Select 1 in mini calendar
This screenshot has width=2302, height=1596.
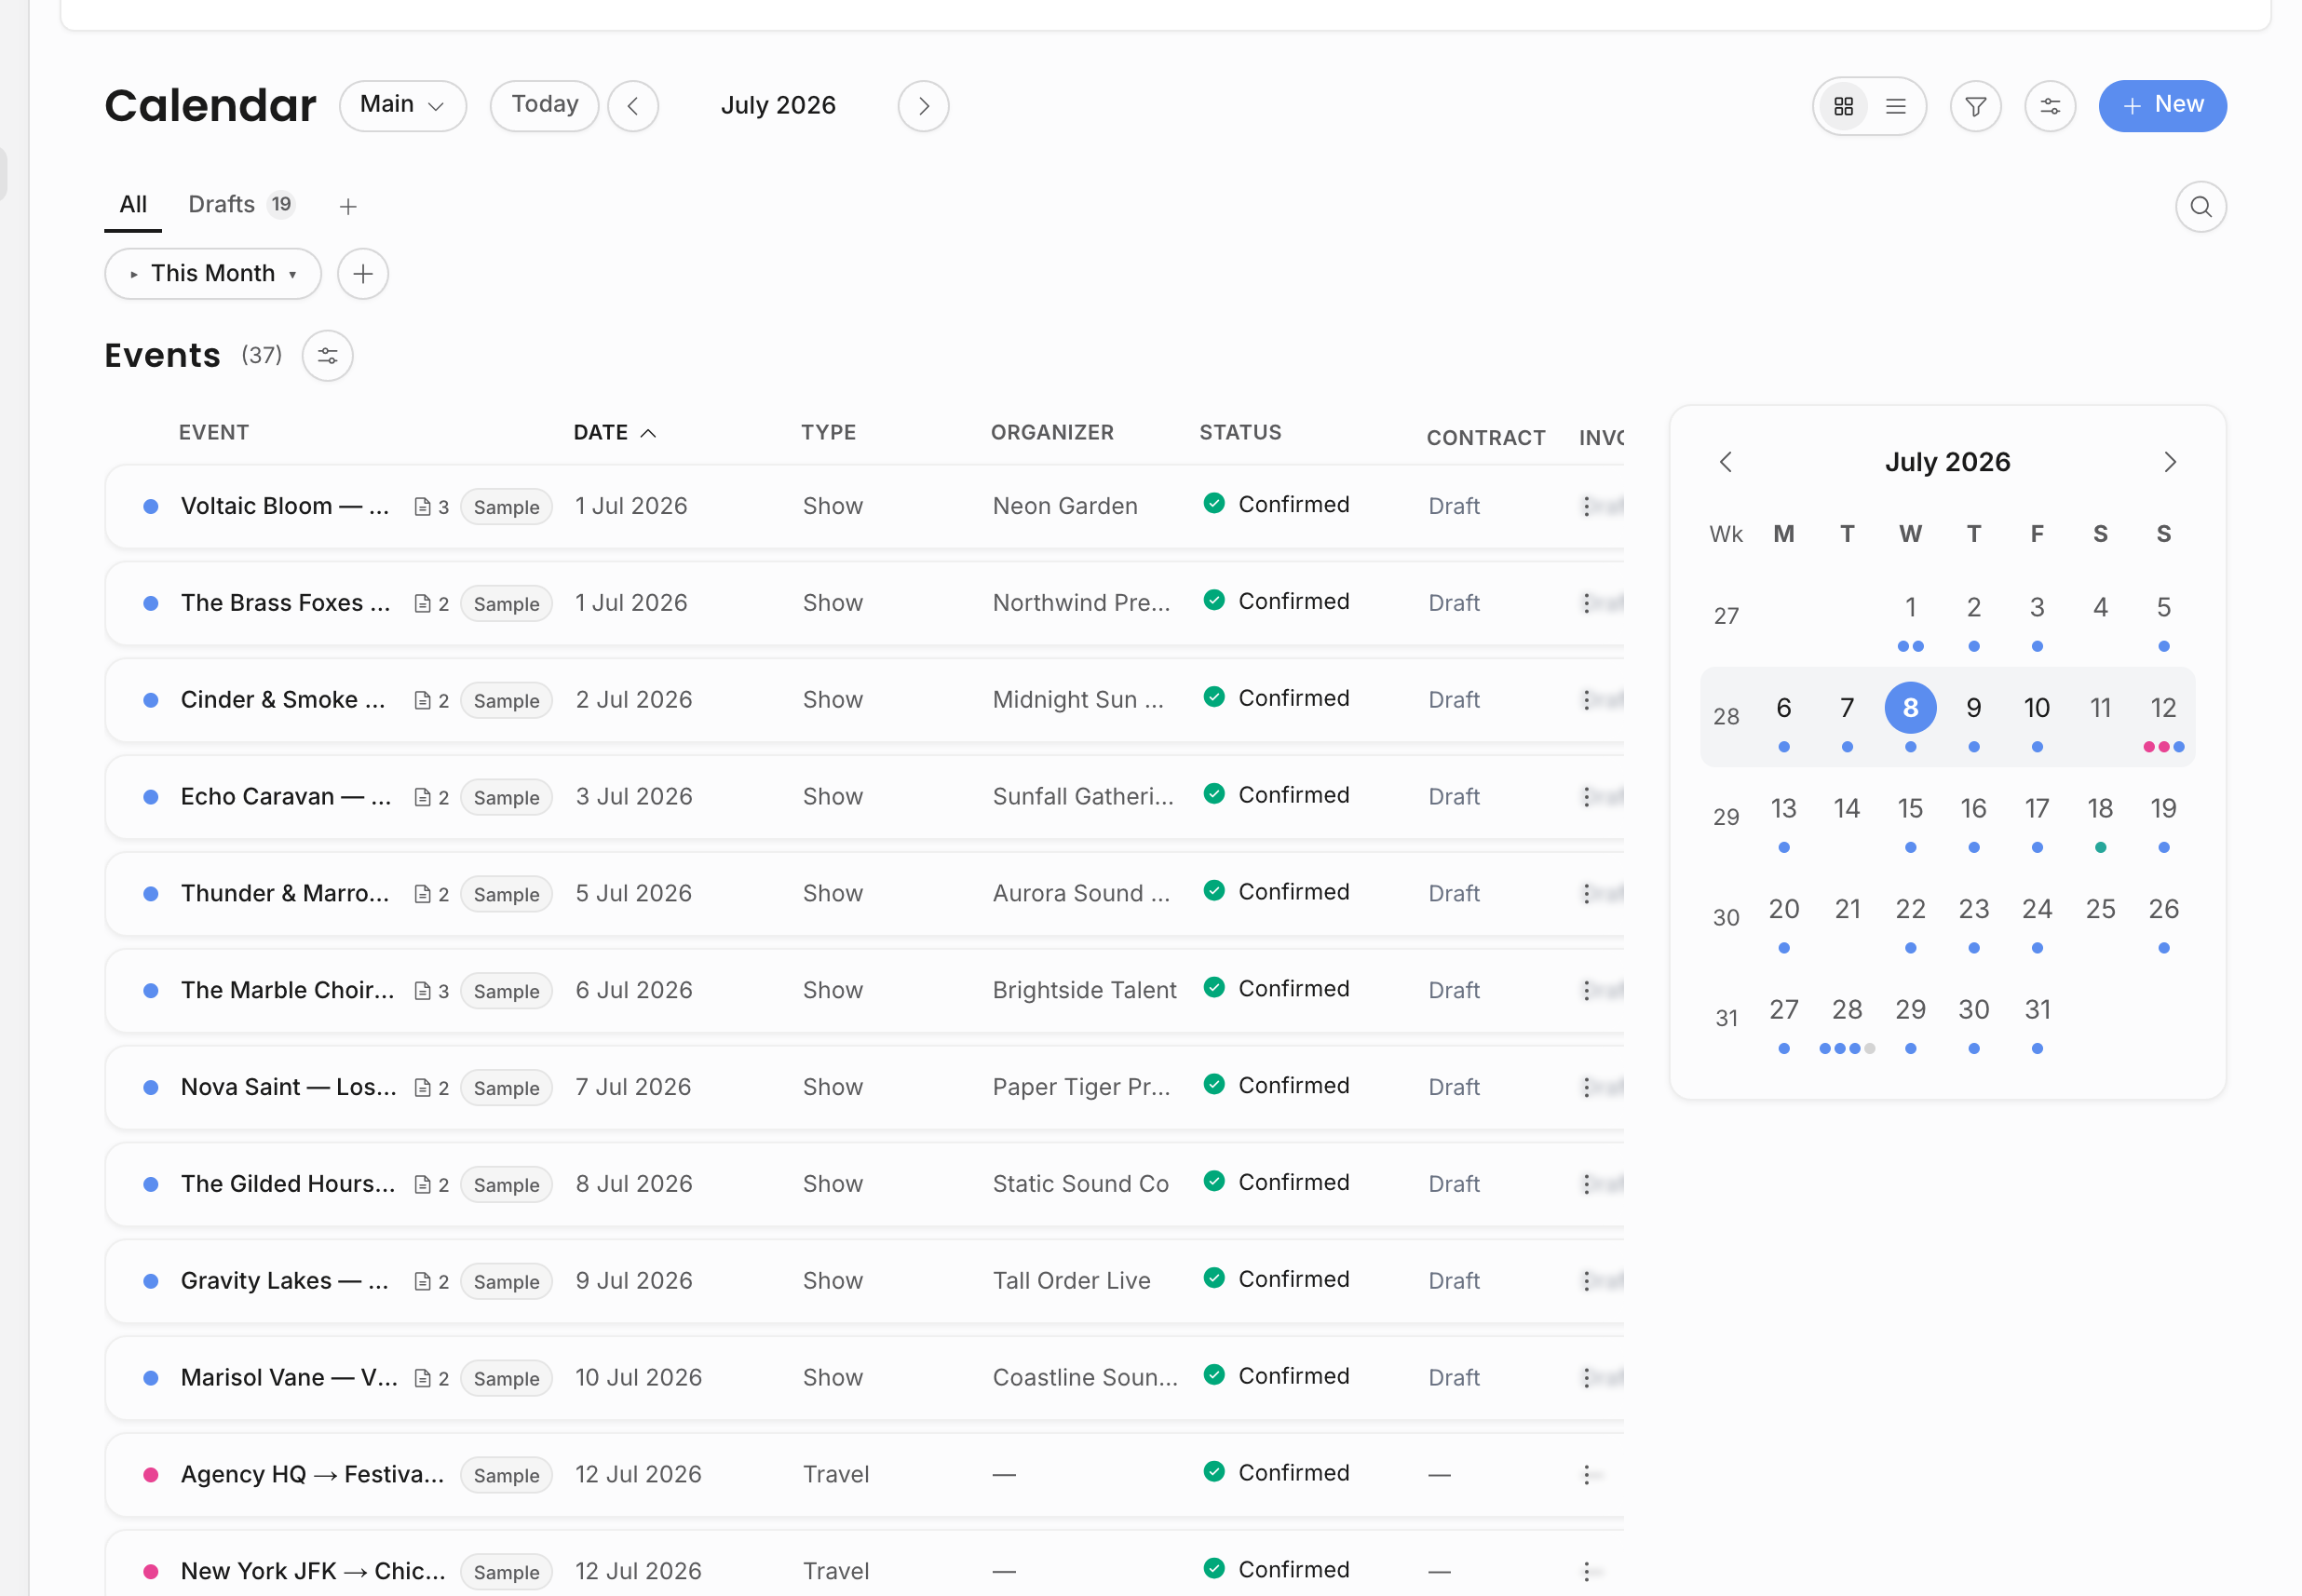coord(1910,608)
